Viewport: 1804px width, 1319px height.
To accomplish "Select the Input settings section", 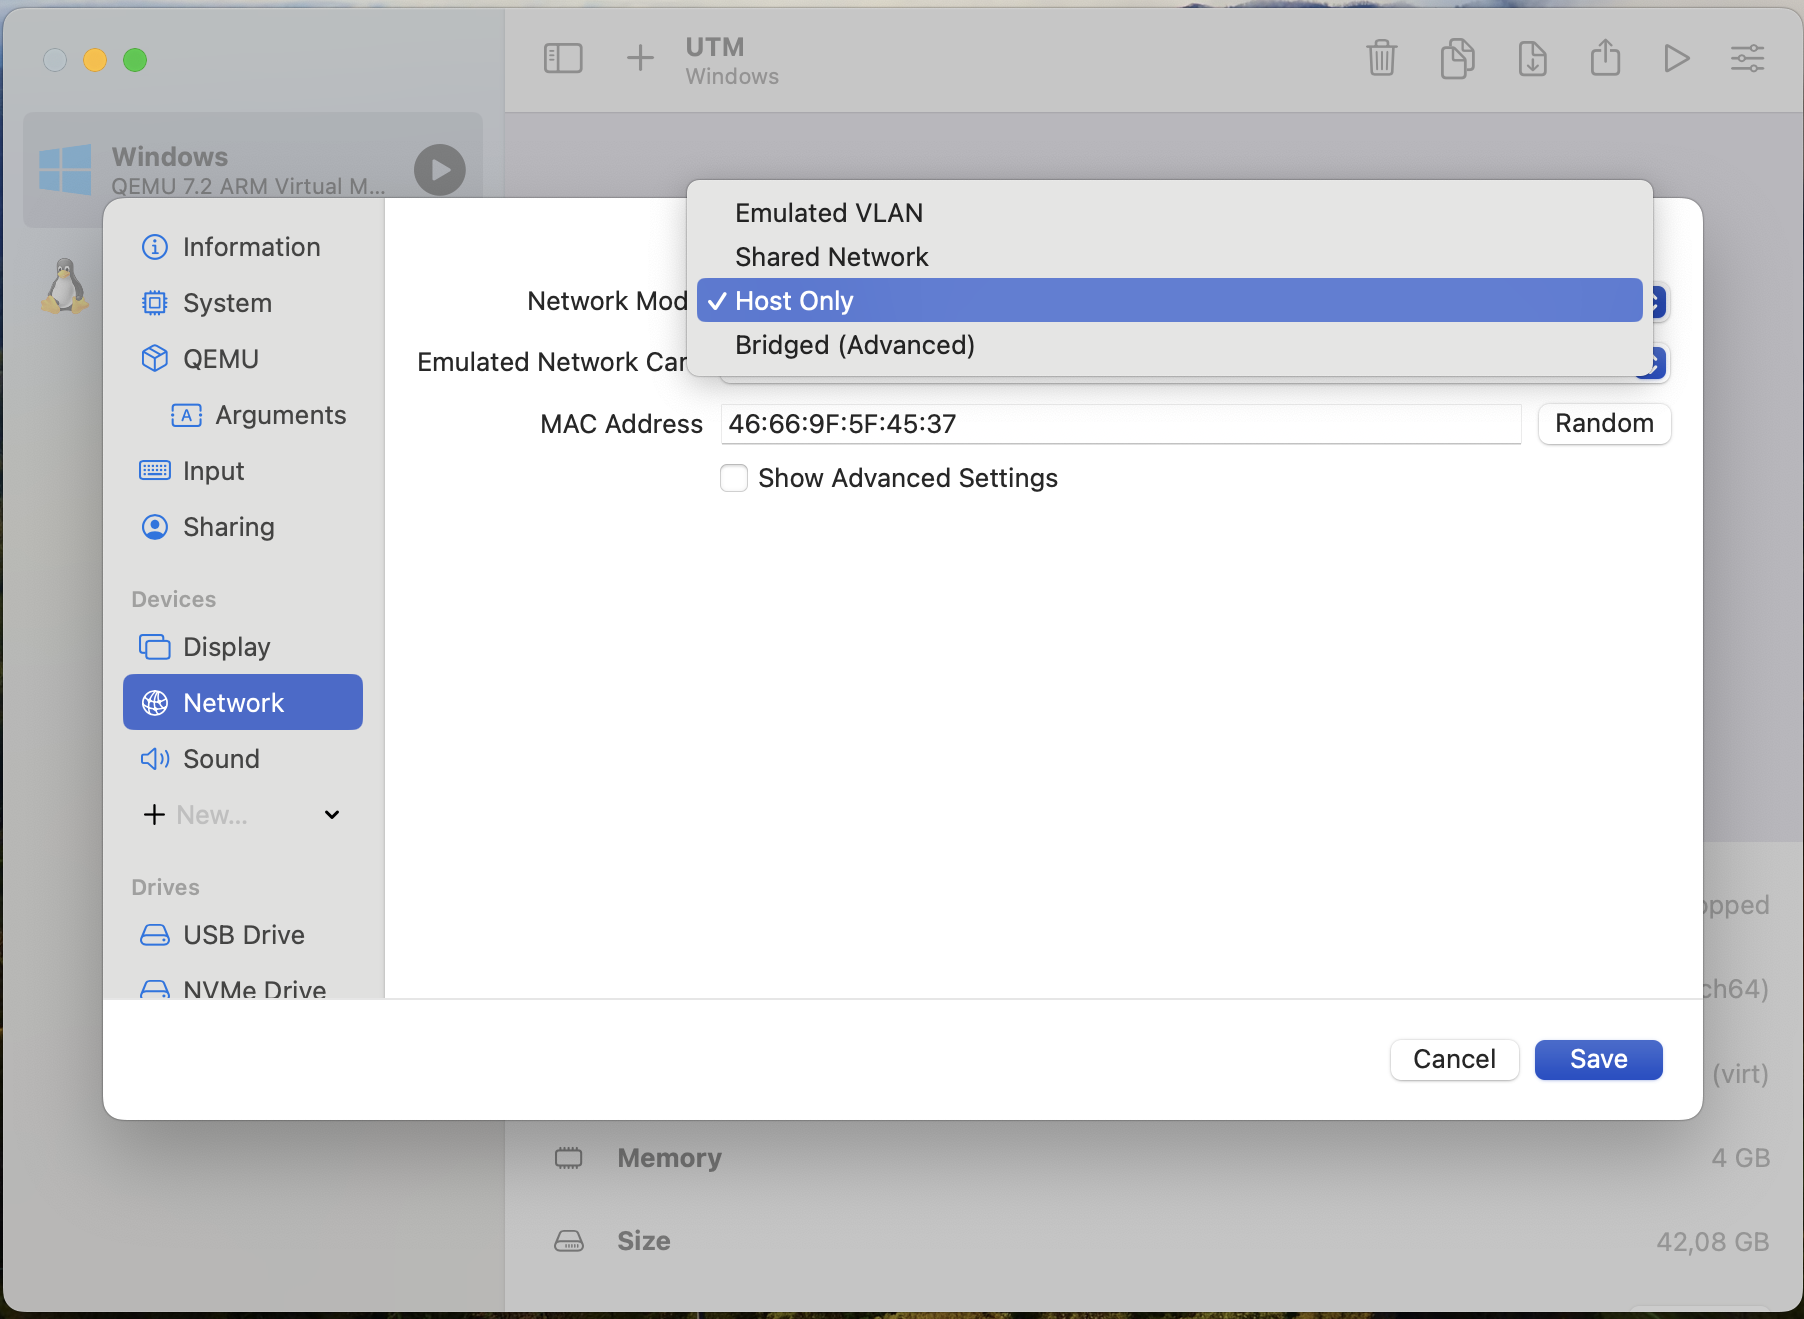I will click(x=212, y=470).
